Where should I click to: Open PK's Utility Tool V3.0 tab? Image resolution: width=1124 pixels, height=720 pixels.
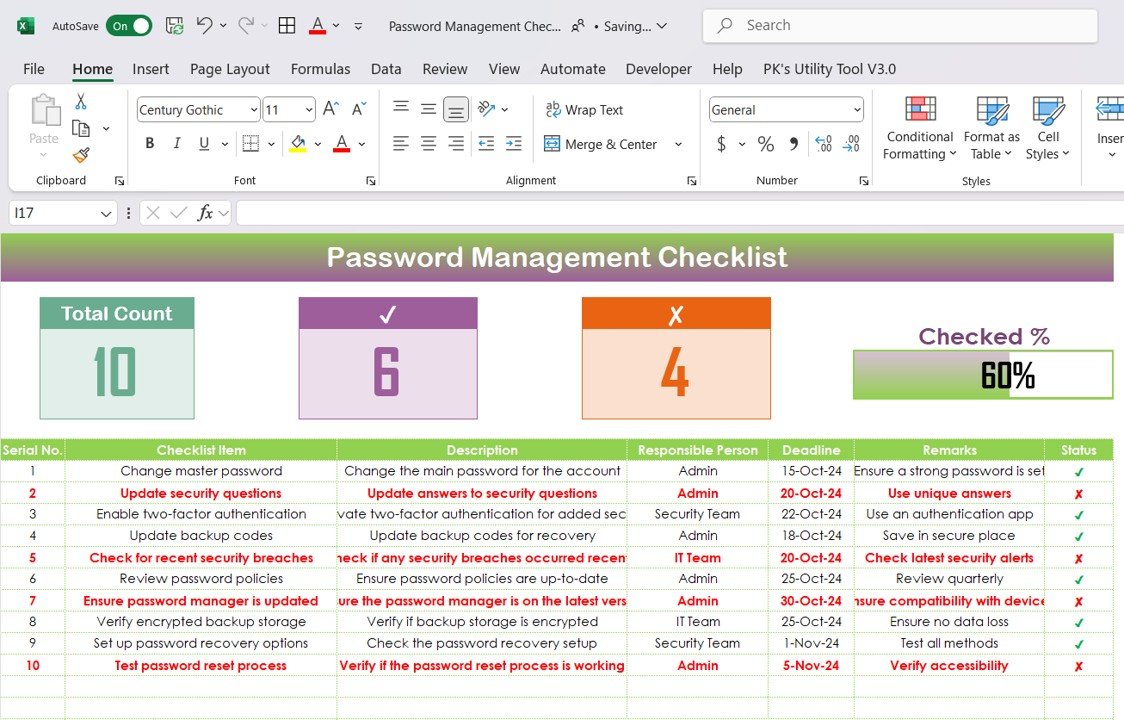[829, 69]
